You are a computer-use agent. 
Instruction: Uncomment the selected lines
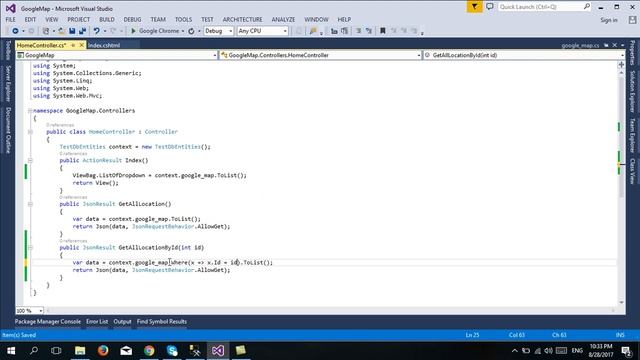[x=369, y=31]
